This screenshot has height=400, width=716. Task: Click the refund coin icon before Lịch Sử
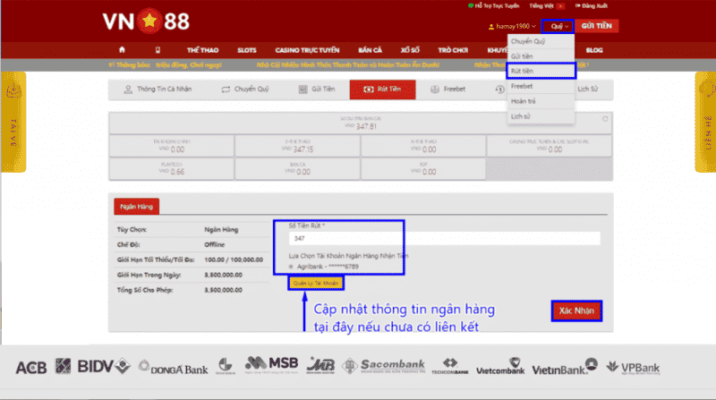(x=500, y=89)
